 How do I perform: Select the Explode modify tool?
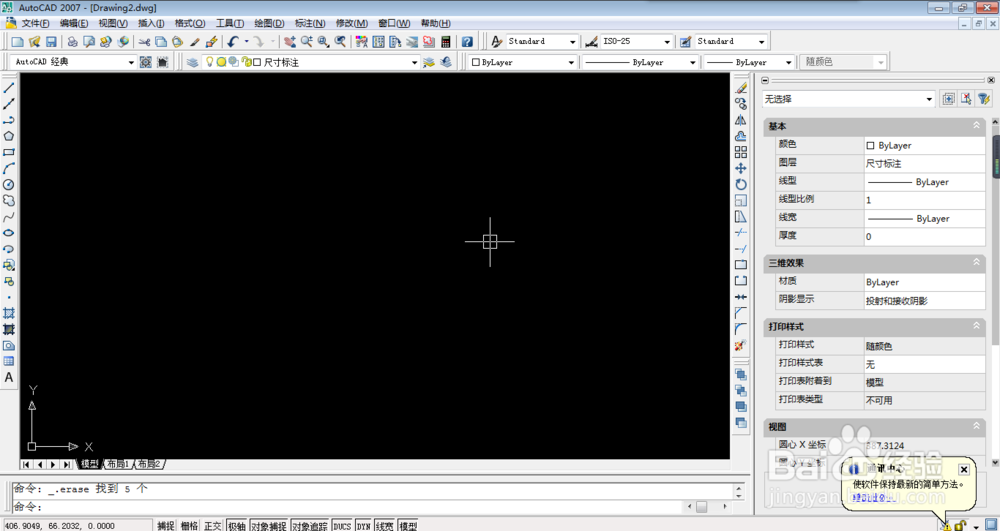pos(740,346)
